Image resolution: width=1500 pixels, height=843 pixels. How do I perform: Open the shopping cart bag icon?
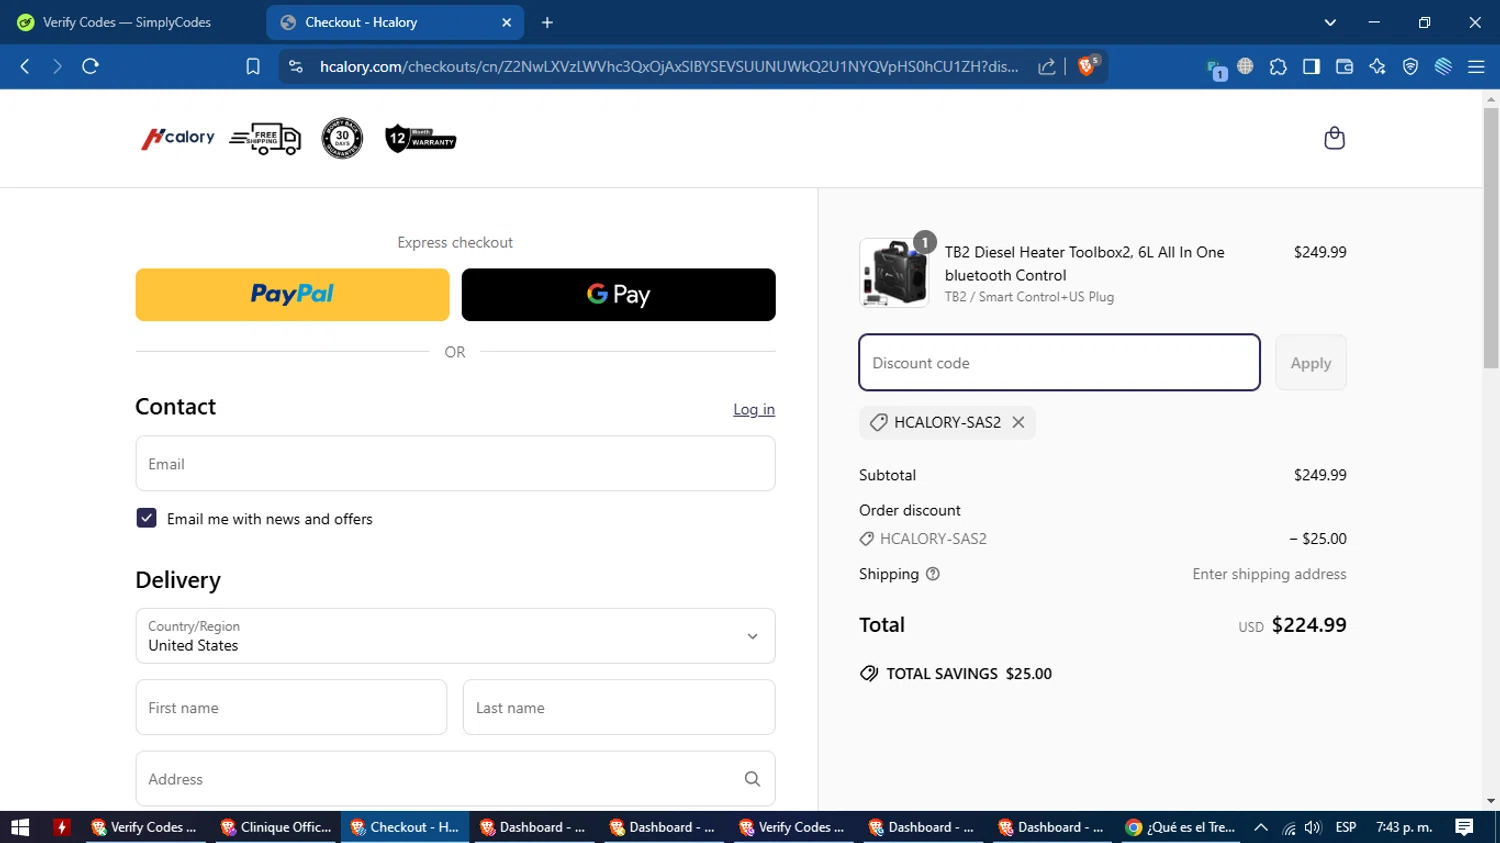[1334, 138]
